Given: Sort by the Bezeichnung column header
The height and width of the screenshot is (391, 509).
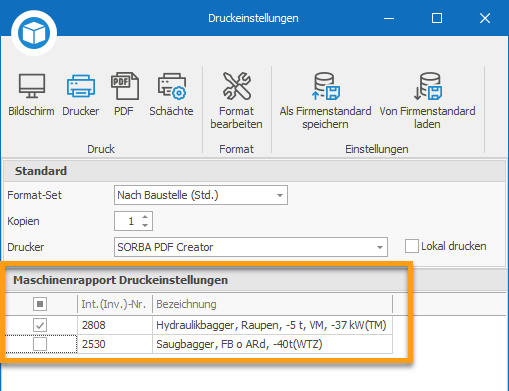Looking at the screenshot, I should (272, 304).
